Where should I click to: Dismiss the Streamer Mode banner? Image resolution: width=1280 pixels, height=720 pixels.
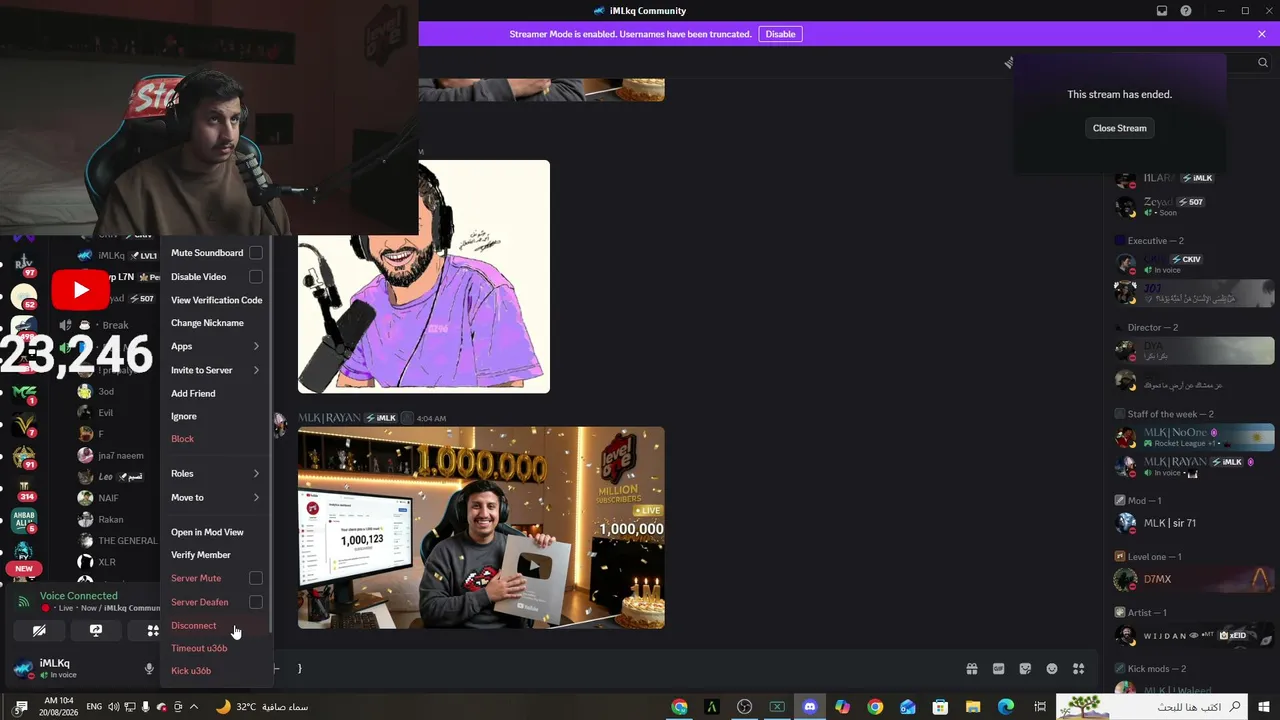(x=1262, y=34)
